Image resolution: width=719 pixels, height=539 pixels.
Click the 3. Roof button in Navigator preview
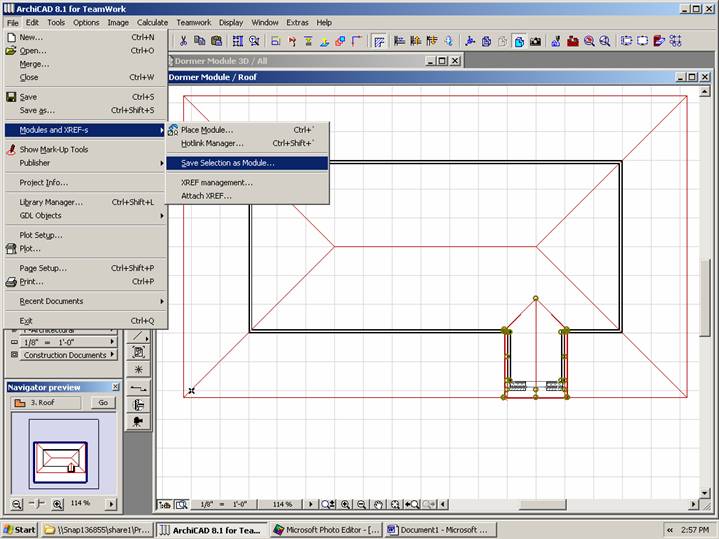click(x=45, y=403)
